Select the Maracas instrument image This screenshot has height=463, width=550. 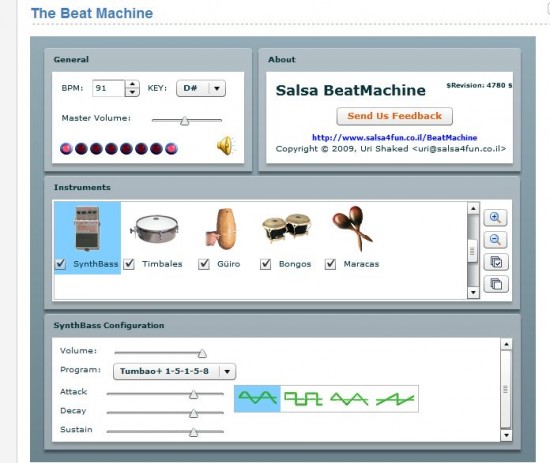coord(352,228)
